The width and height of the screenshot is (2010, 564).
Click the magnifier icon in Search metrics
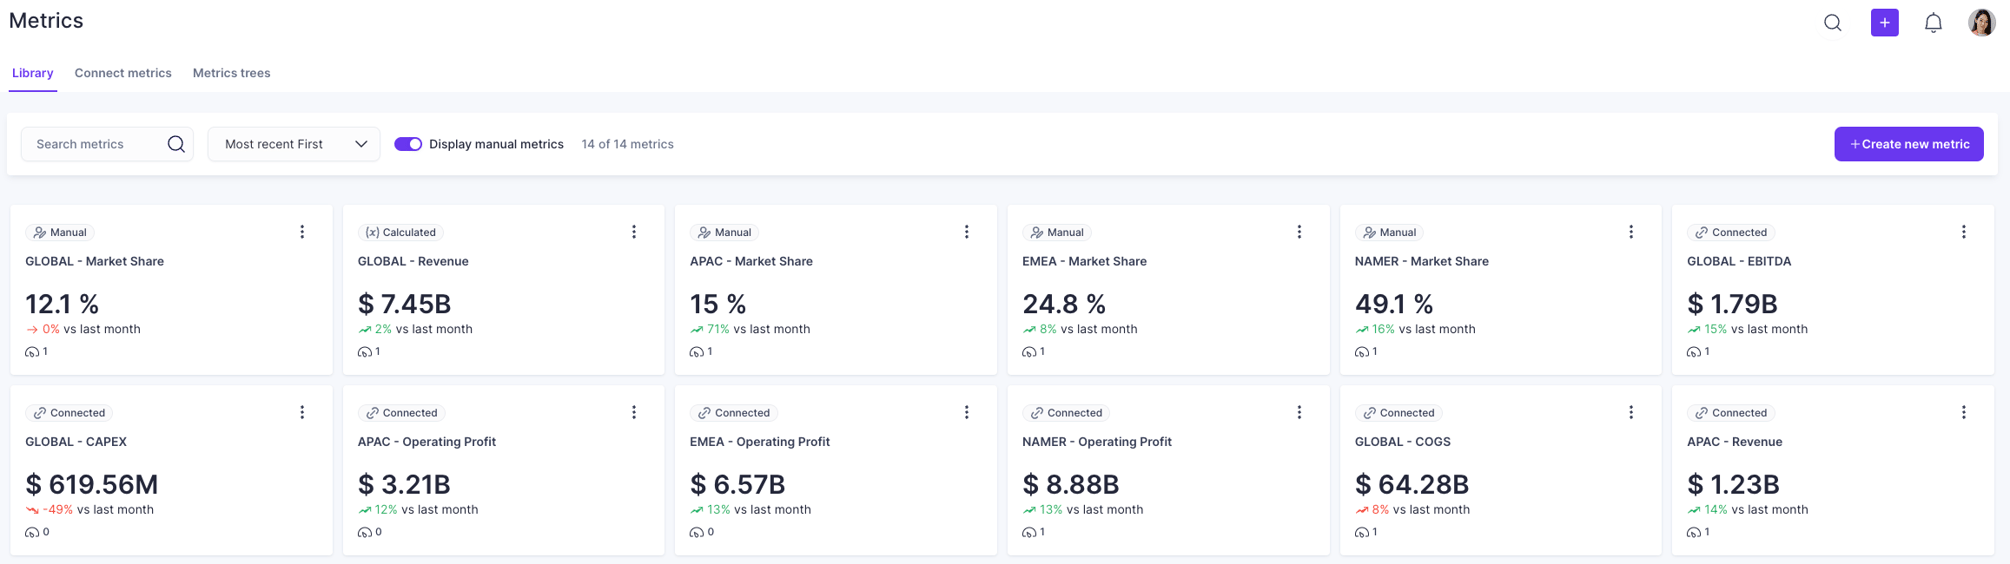point(176,144)
